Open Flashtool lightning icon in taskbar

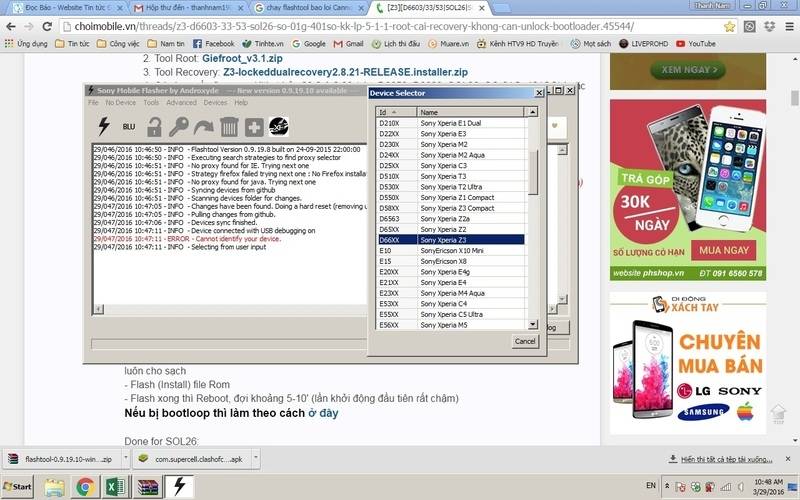tap(179, 486)
